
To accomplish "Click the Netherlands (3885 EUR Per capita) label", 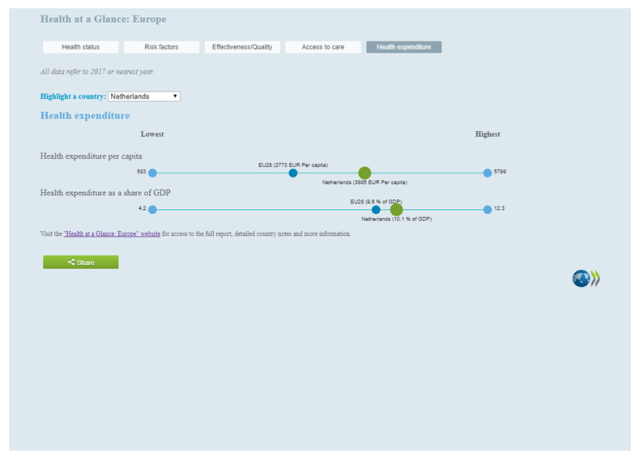I will click(364, 183).
